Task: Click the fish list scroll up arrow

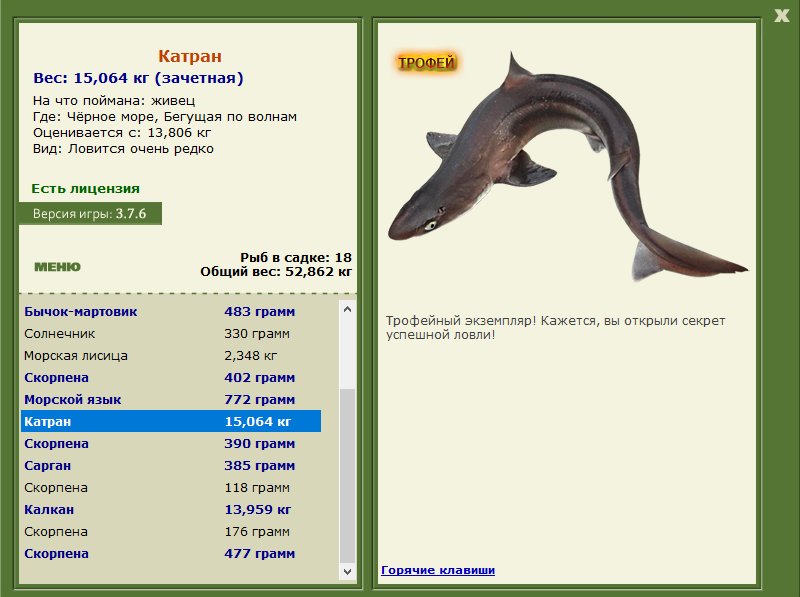Action: (x=347, y=309)
